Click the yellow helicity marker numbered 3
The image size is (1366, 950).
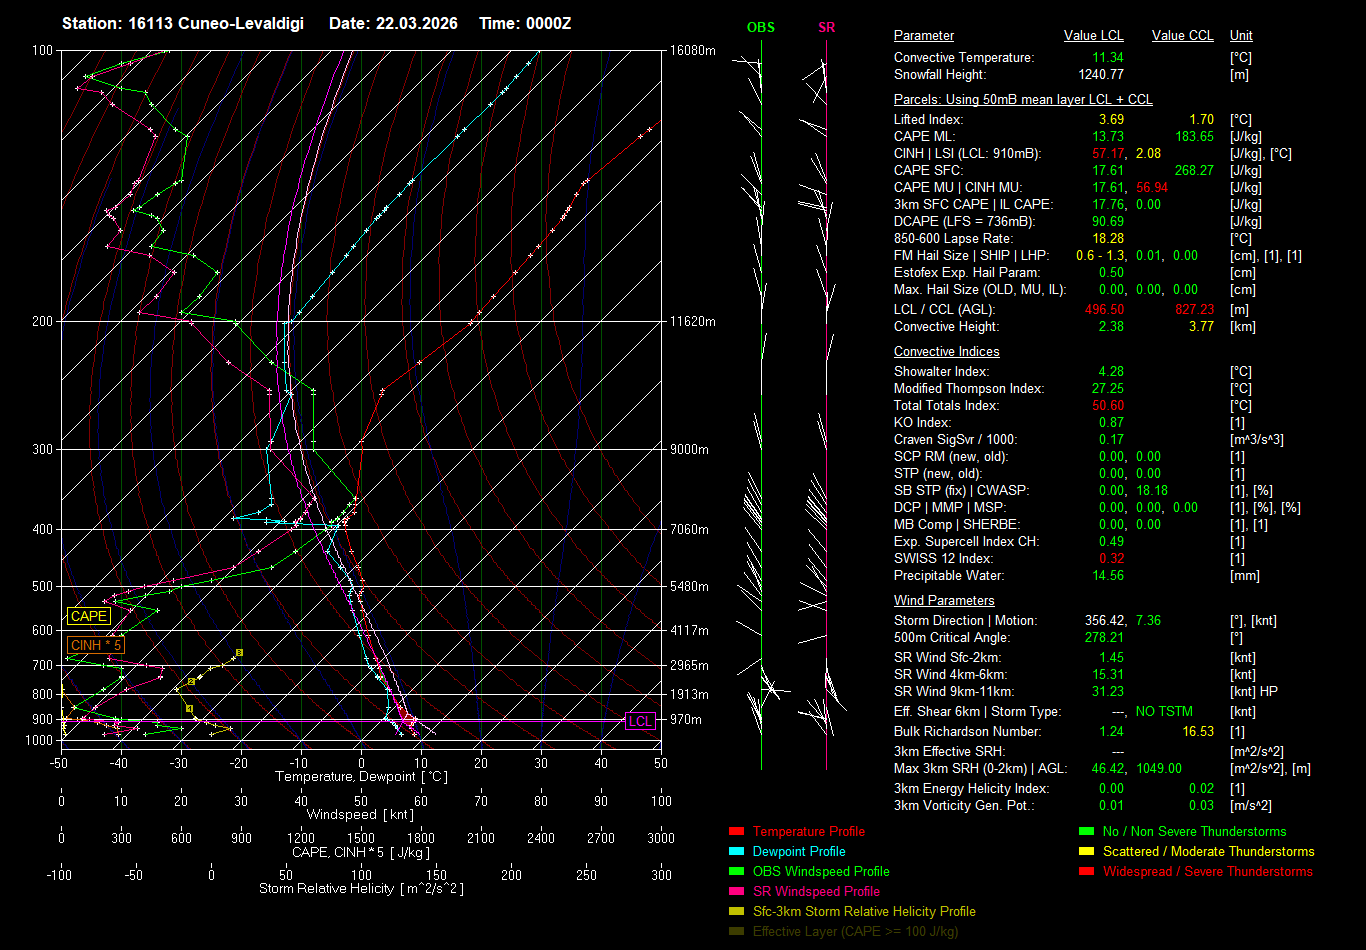(x=239, y=653)
